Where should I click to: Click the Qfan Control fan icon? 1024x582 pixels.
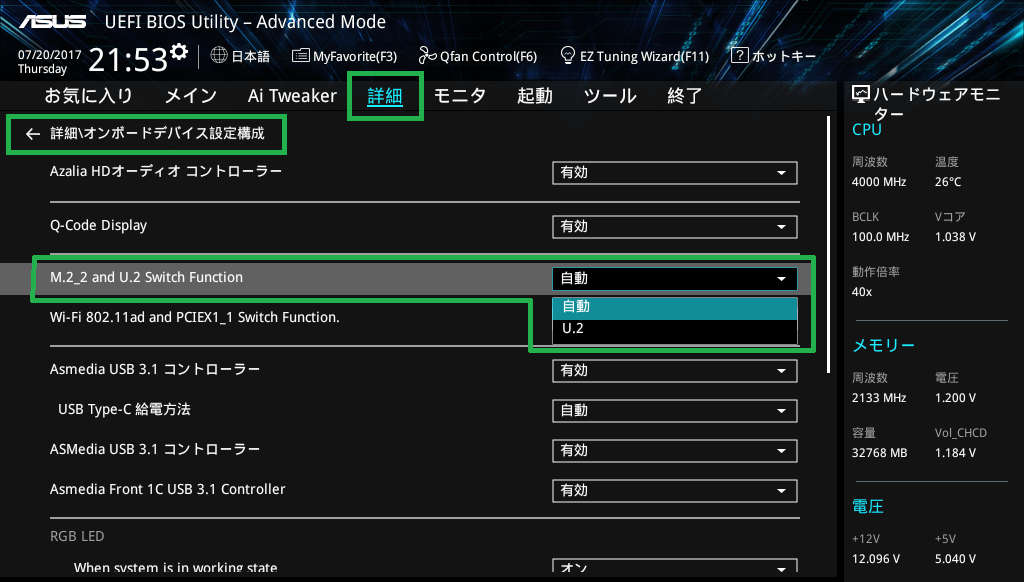428,56
